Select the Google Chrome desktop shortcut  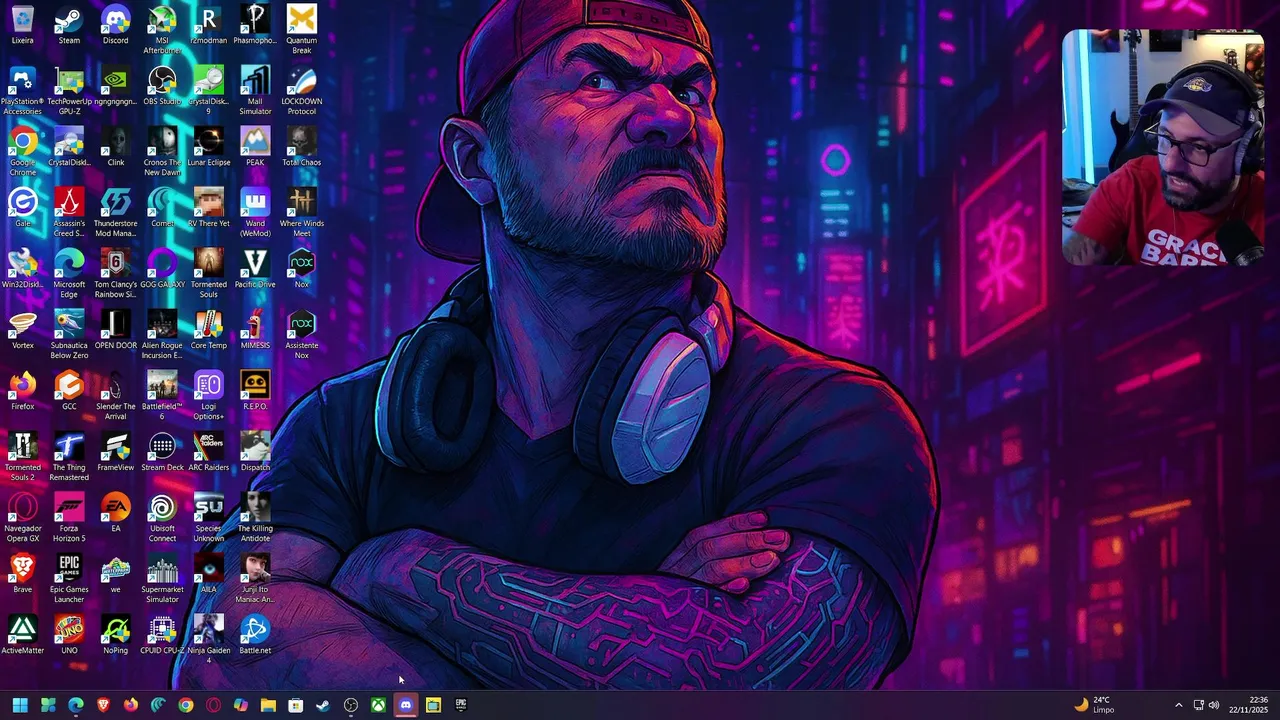[22, 152]
